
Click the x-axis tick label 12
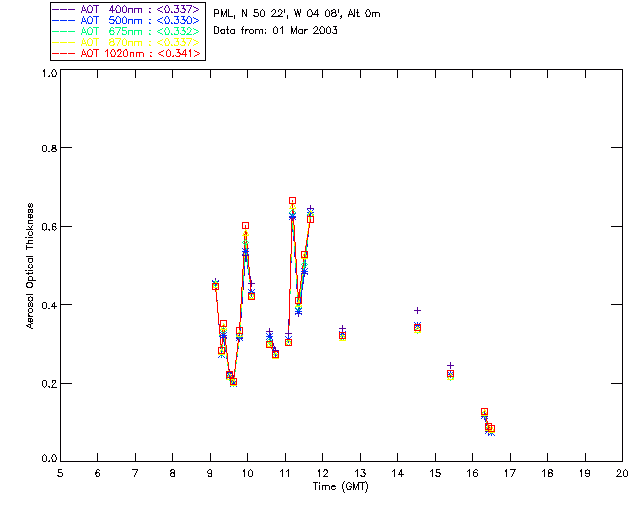322,473
